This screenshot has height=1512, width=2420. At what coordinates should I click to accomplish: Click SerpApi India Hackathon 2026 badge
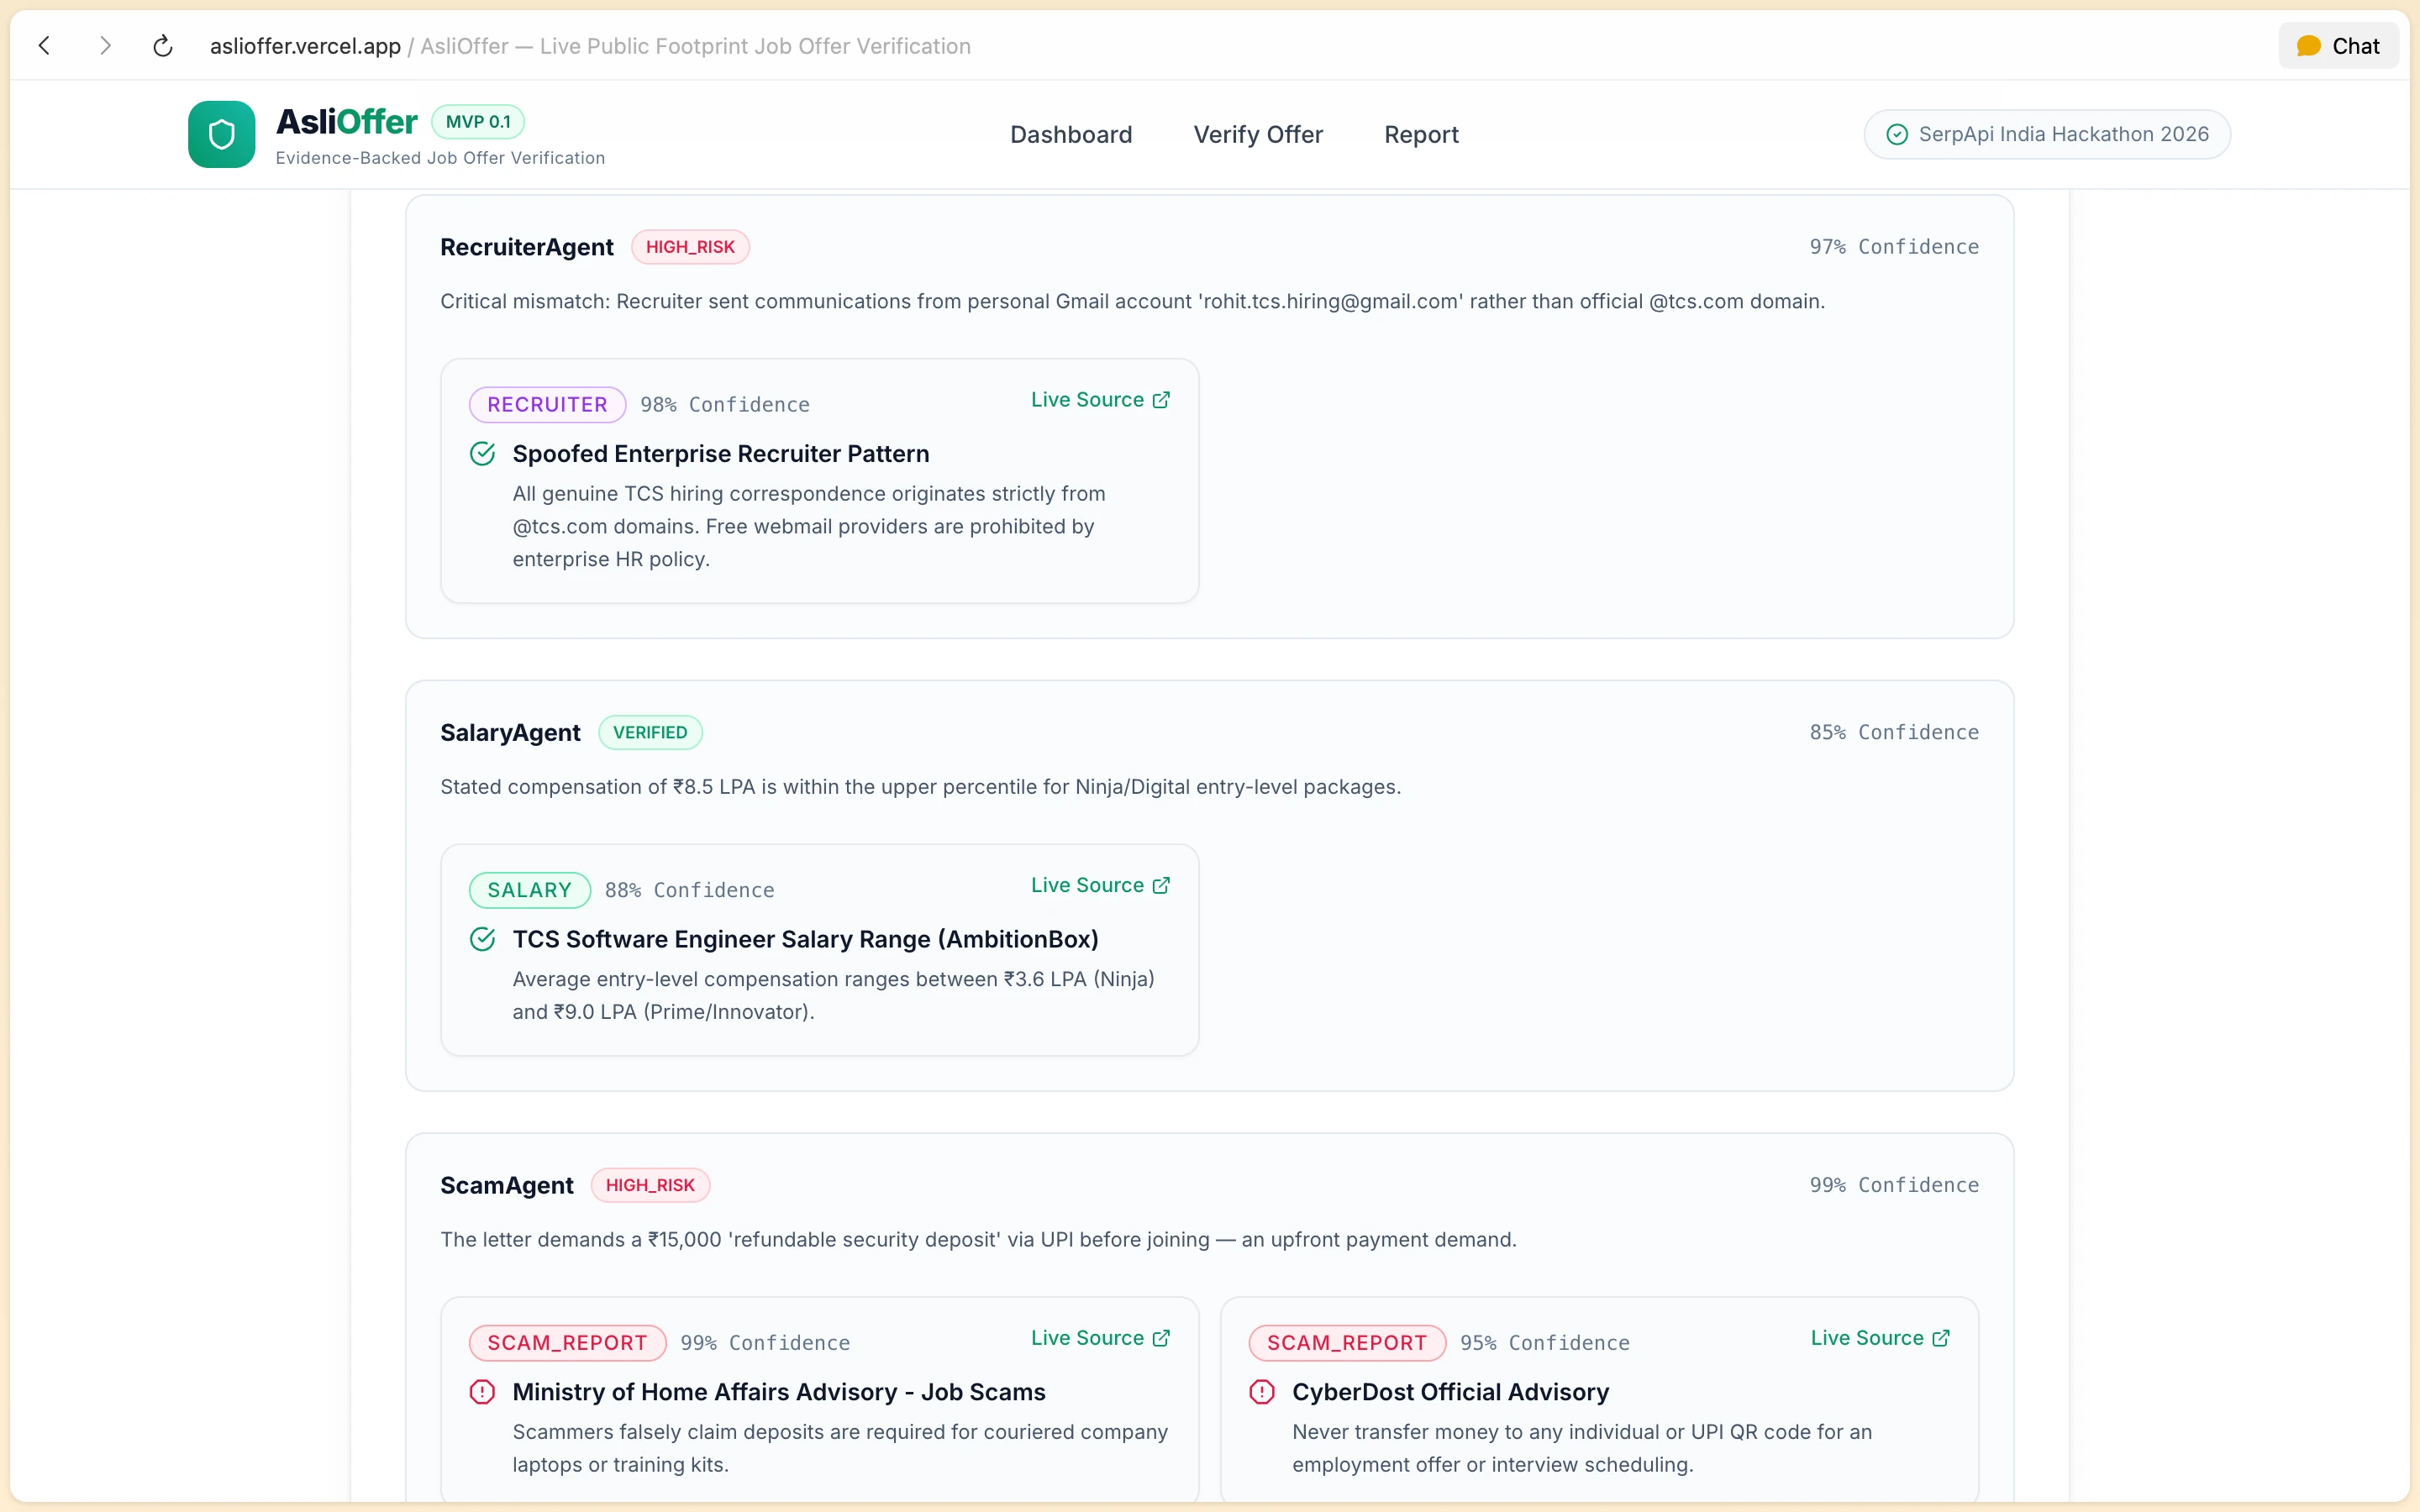click(2047, 134)
